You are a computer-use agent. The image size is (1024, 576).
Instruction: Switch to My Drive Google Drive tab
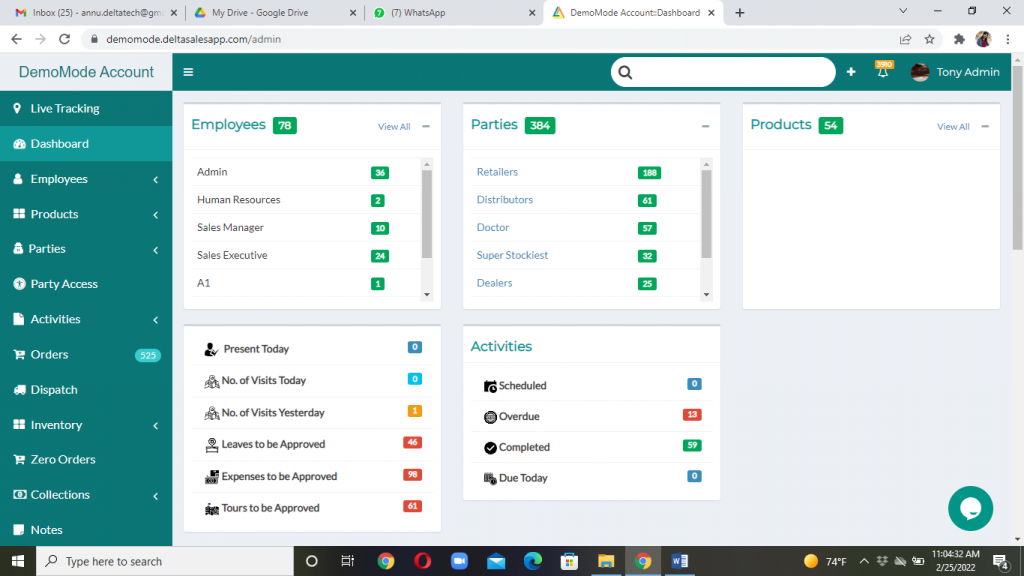click(x=275, y=12)
